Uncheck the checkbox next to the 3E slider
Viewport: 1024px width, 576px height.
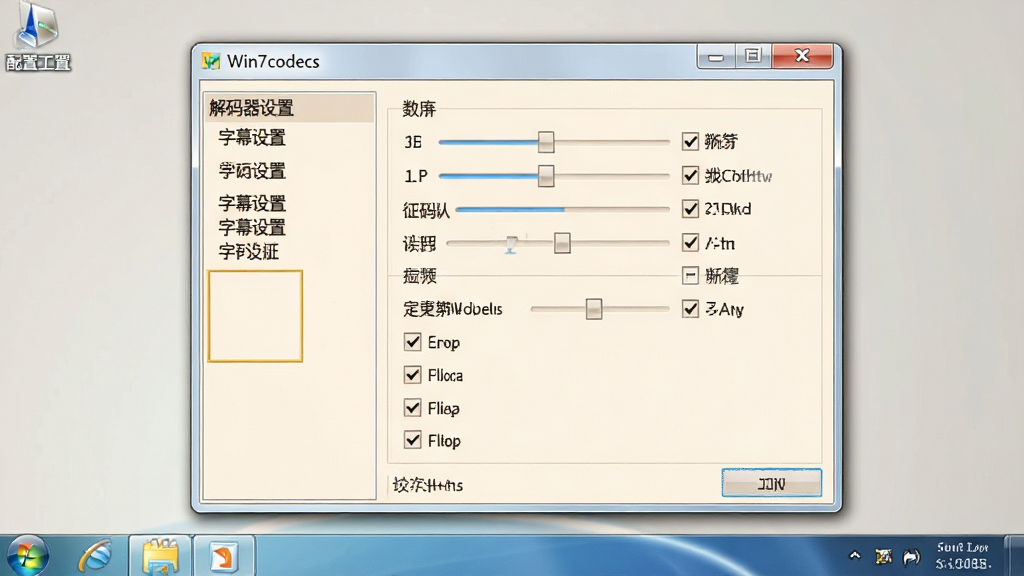690,141
